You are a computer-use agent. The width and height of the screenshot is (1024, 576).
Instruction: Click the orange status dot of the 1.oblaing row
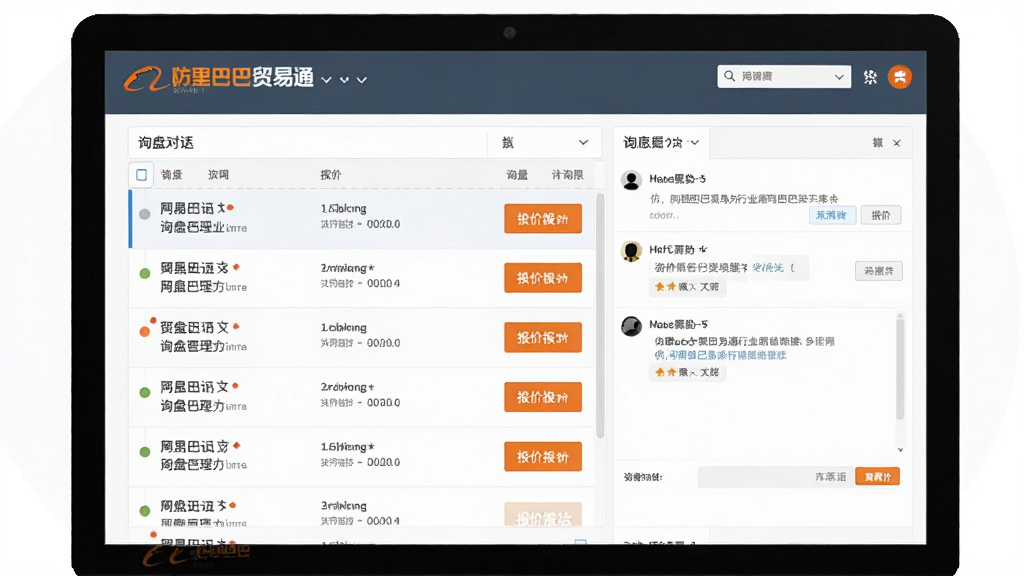click(x=145, y=331)
